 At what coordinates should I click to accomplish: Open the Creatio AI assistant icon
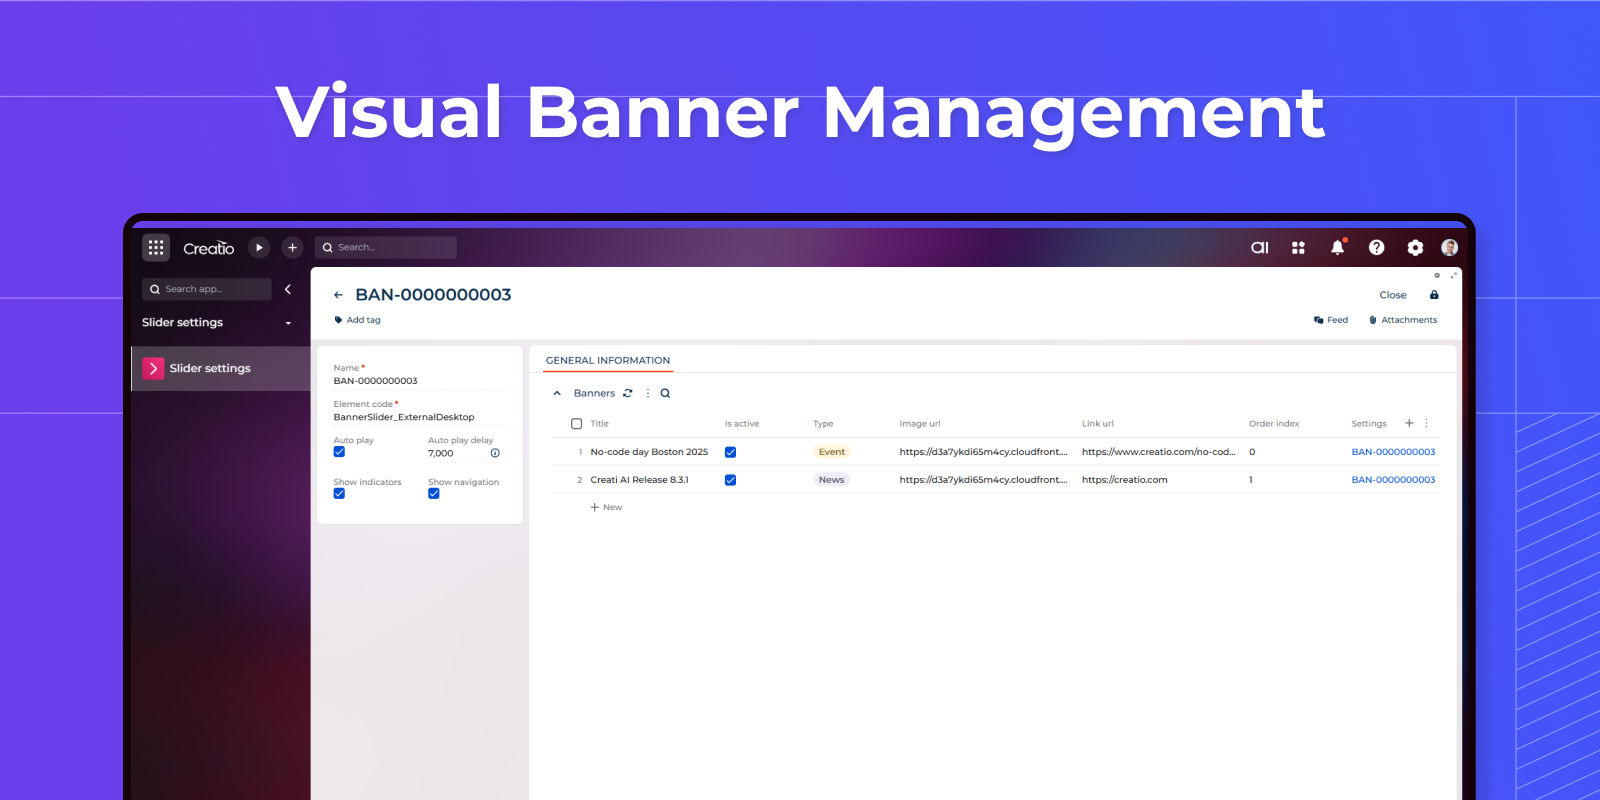[x=1259, y=247]
